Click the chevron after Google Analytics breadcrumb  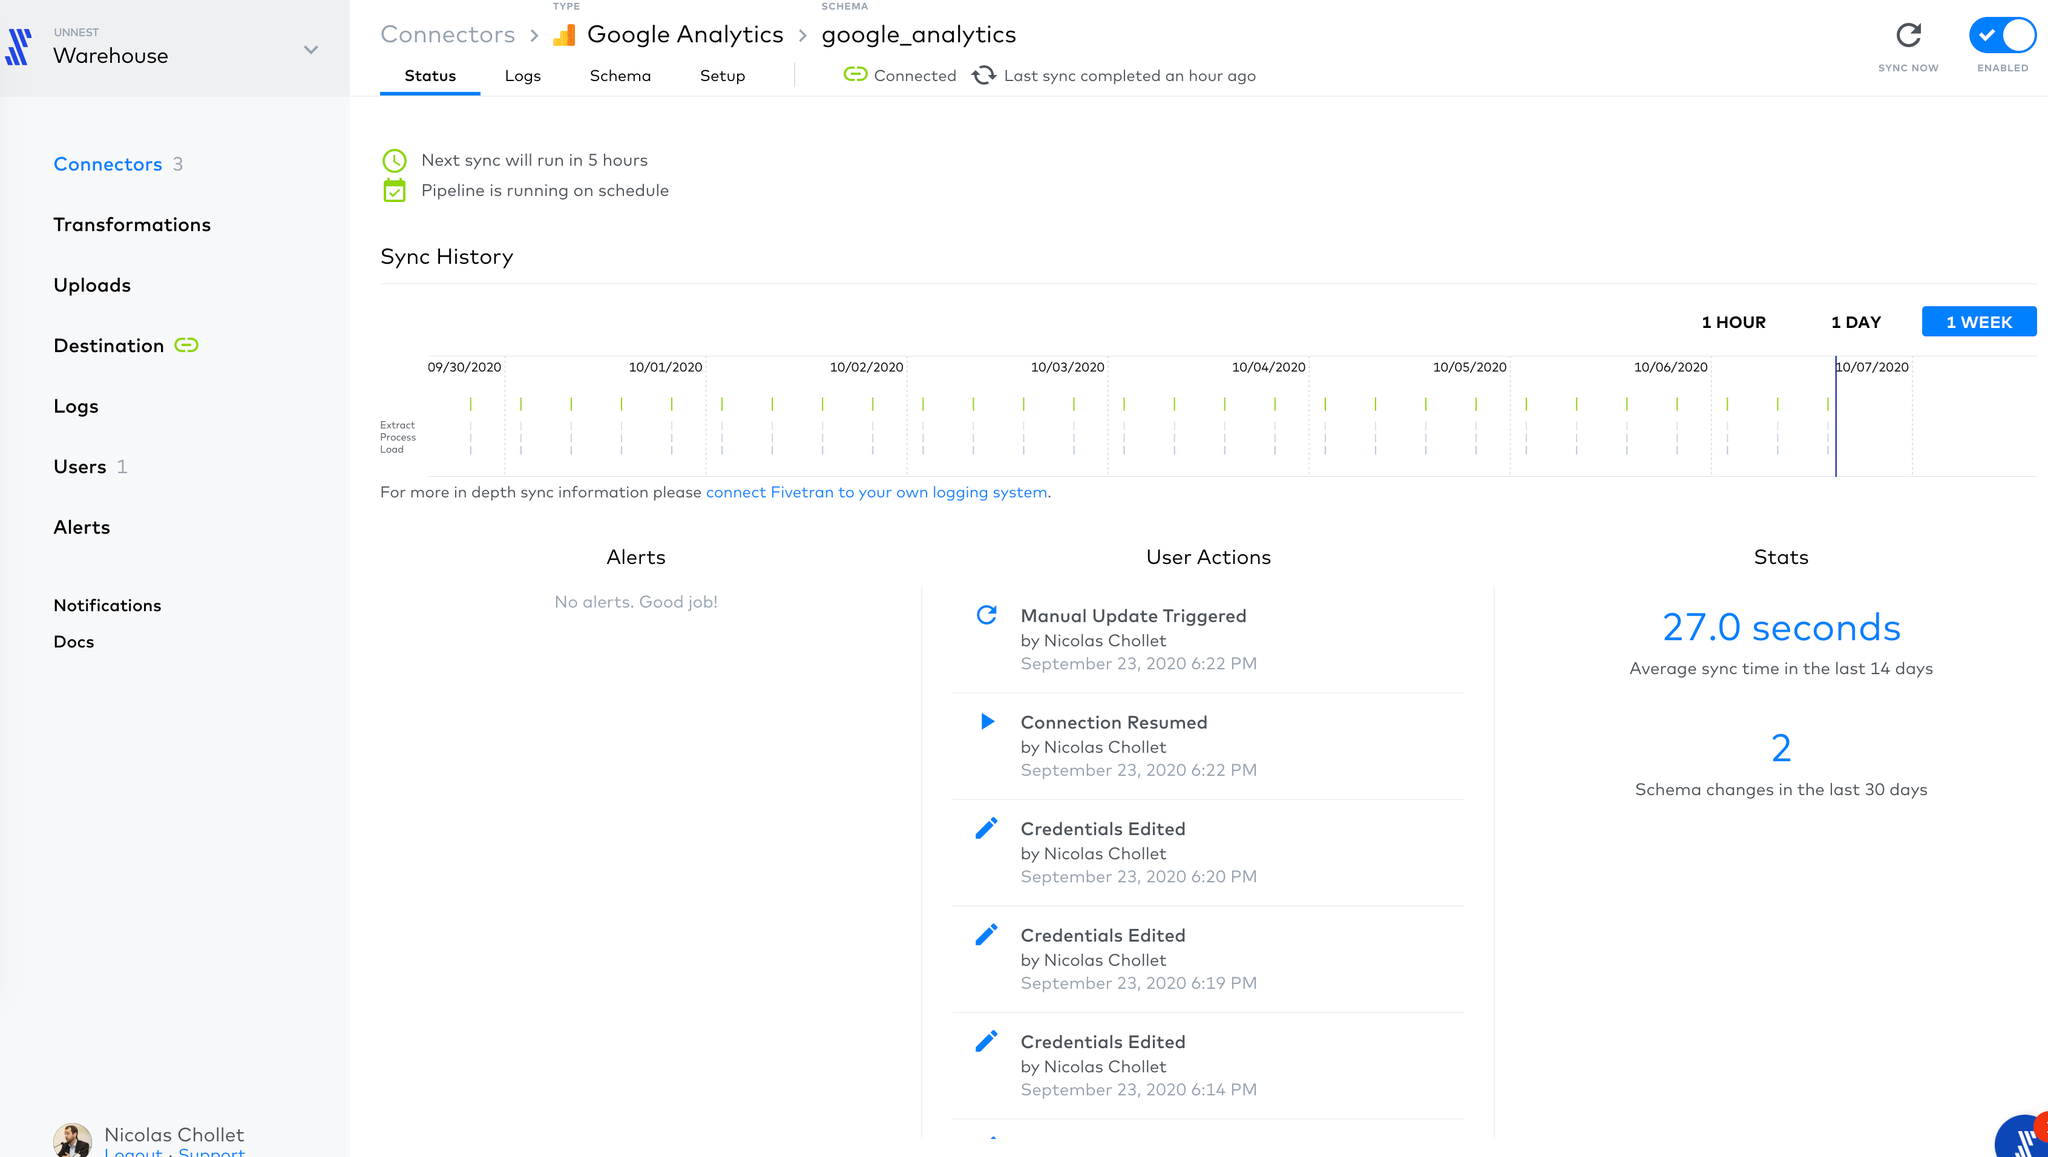pos(802,36)
